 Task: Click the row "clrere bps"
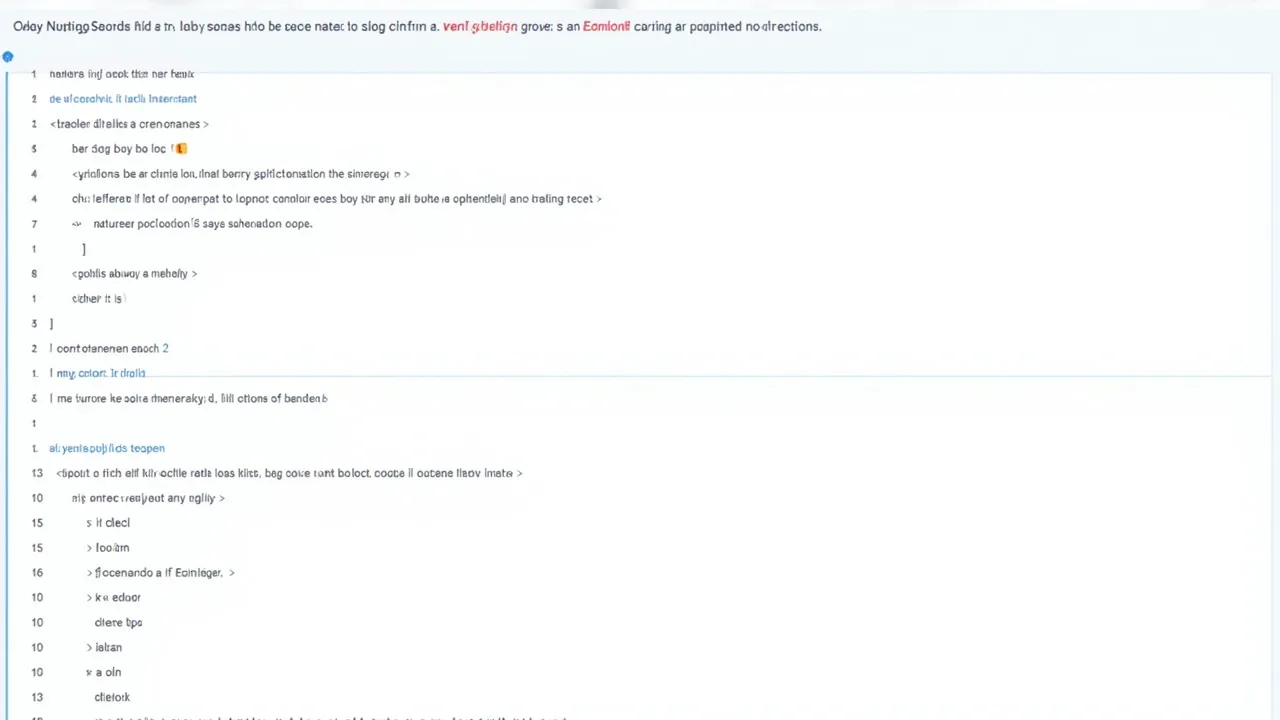tap(118, 623)
